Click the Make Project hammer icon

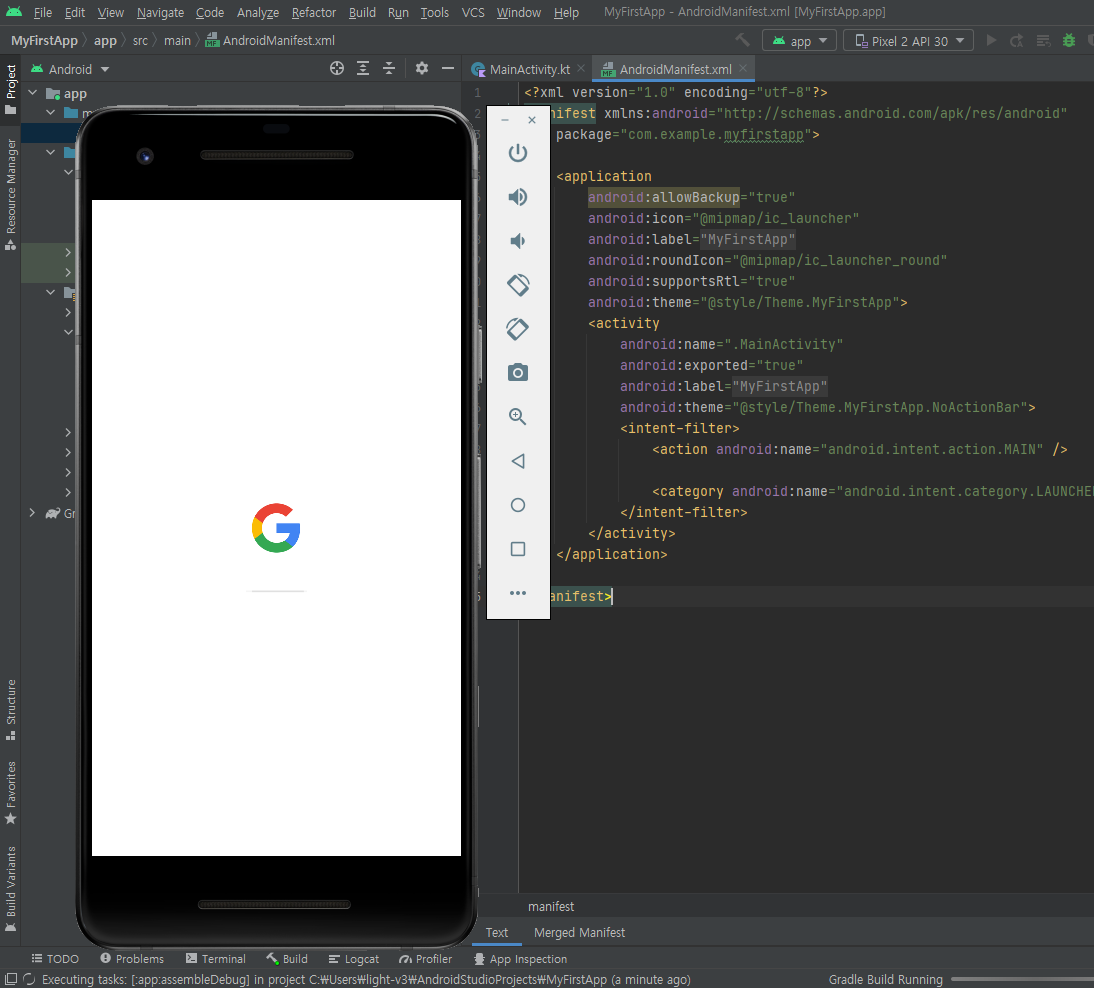click(742, 40)
